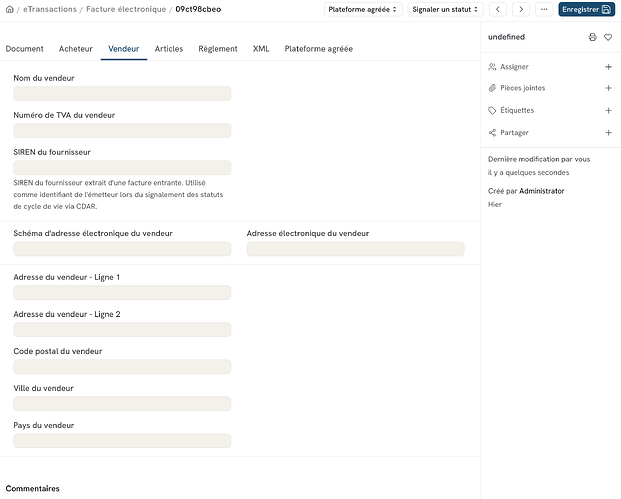The width and height of the screenshot is (621, 499).
Task: Switch to the Document tab
Action: (x=25, y=49)
